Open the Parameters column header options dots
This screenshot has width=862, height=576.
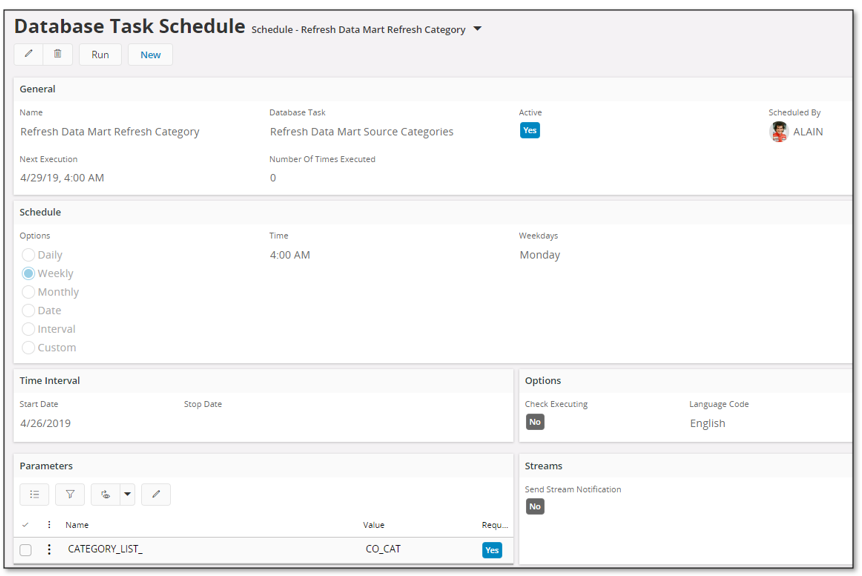49,525
